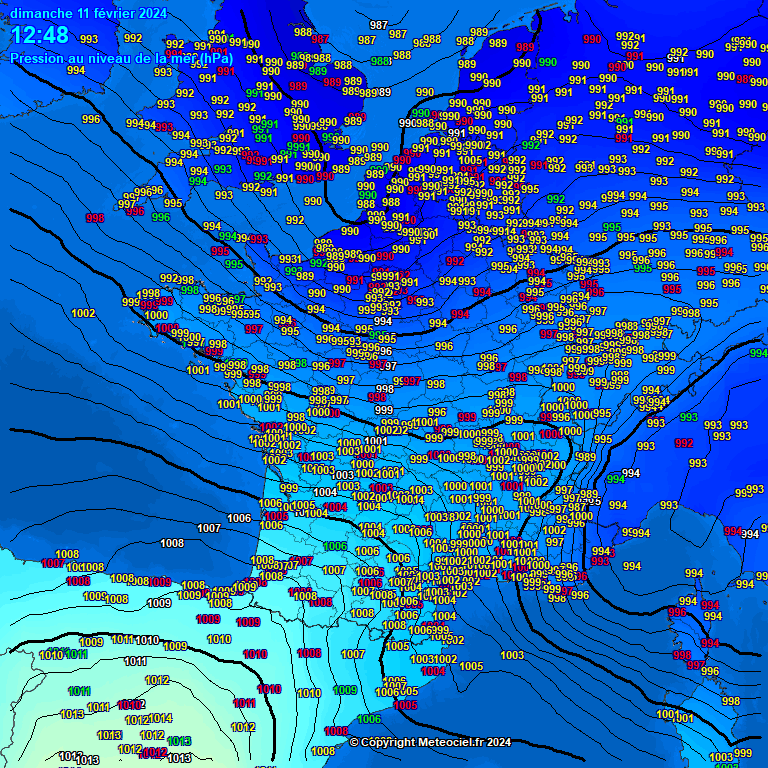The image size is (768, 768).
Task: Select the isolated 1002 reading off Brittany's west coast
Action: [x=83, y=314]
